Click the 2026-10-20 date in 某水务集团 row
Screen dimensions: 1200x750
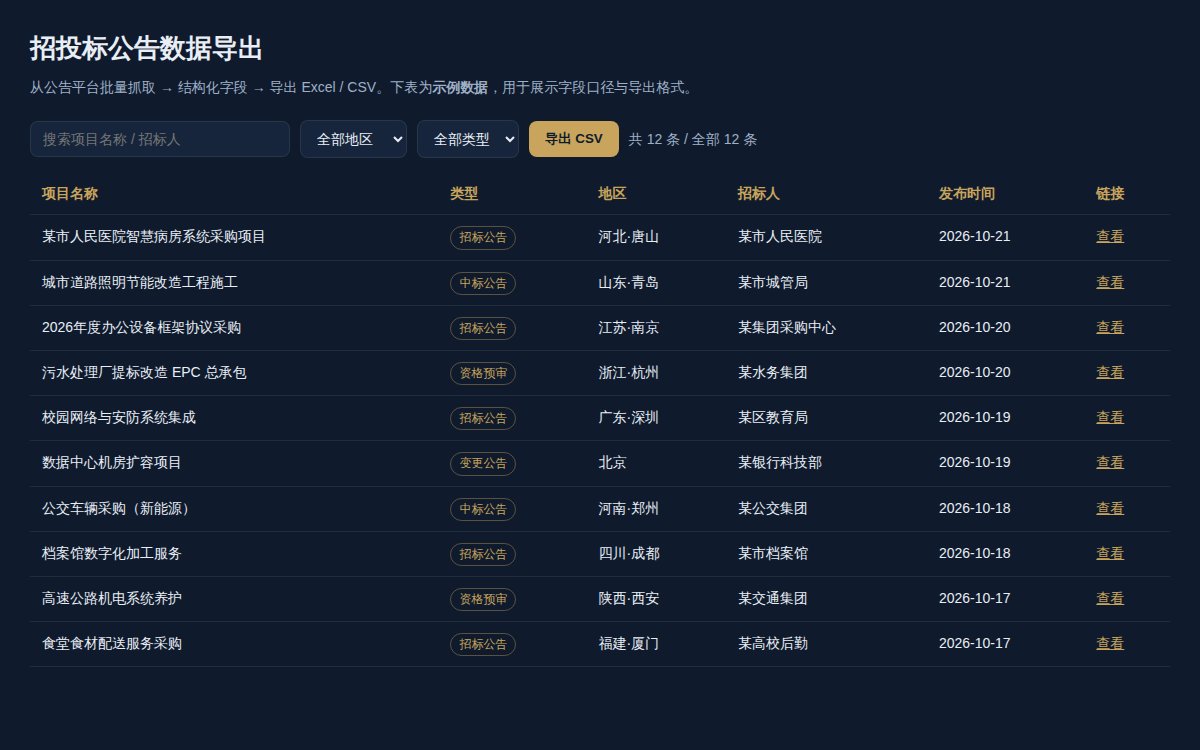(x=975, y=373)
